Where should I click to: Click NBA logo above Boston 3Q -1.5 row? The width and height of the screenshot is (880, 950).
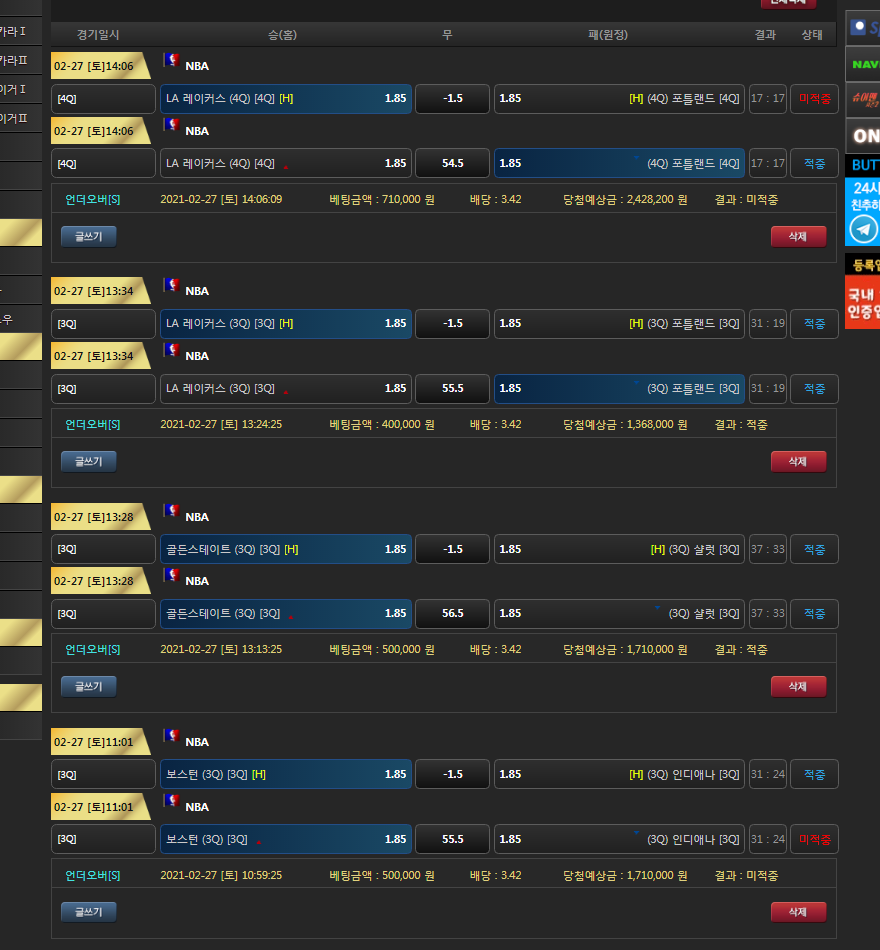pyautogui.click(x=171, y=737)
